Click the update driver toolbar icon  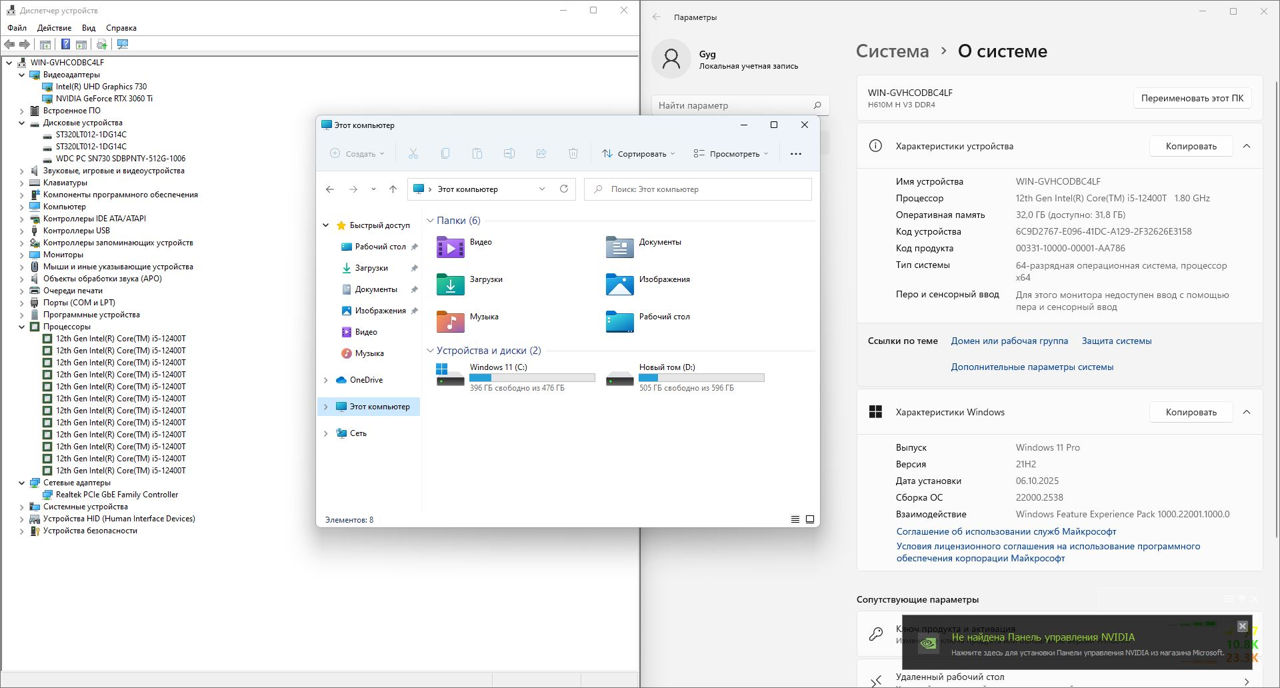[101, 44]
